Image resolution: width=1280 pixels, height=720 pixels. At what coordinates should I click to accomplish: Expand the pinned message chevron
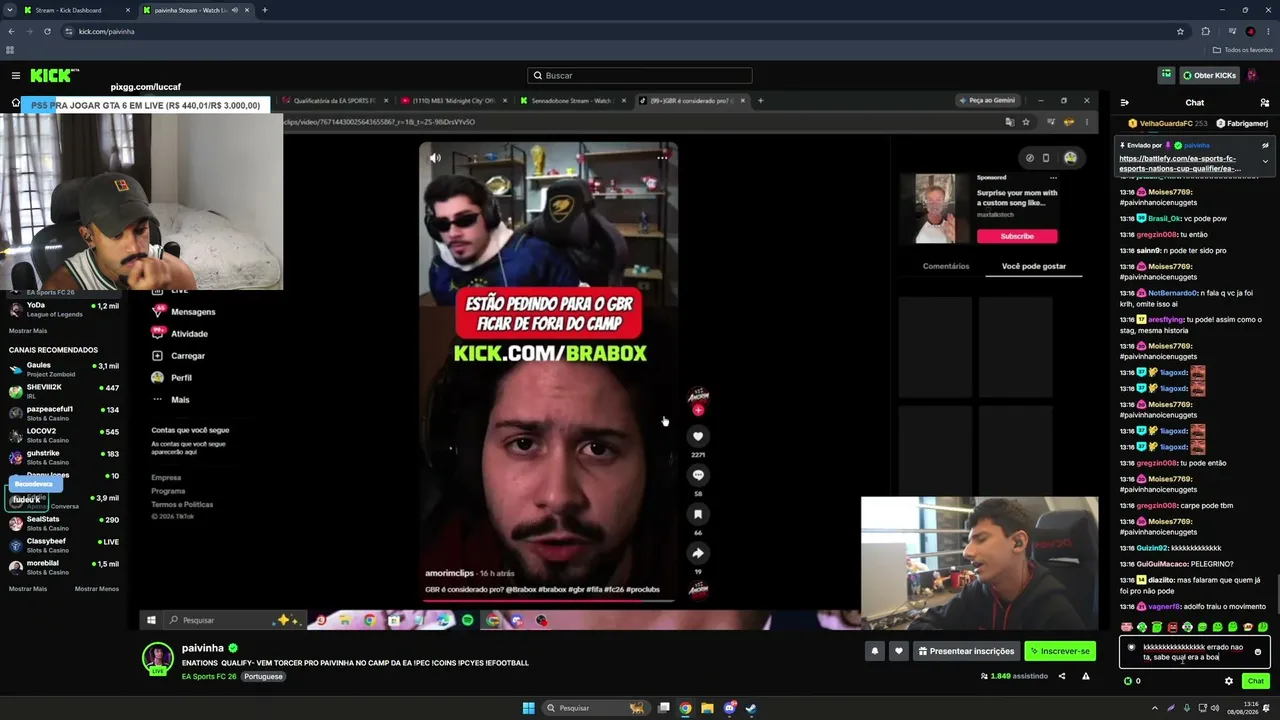pos(1265,162)
